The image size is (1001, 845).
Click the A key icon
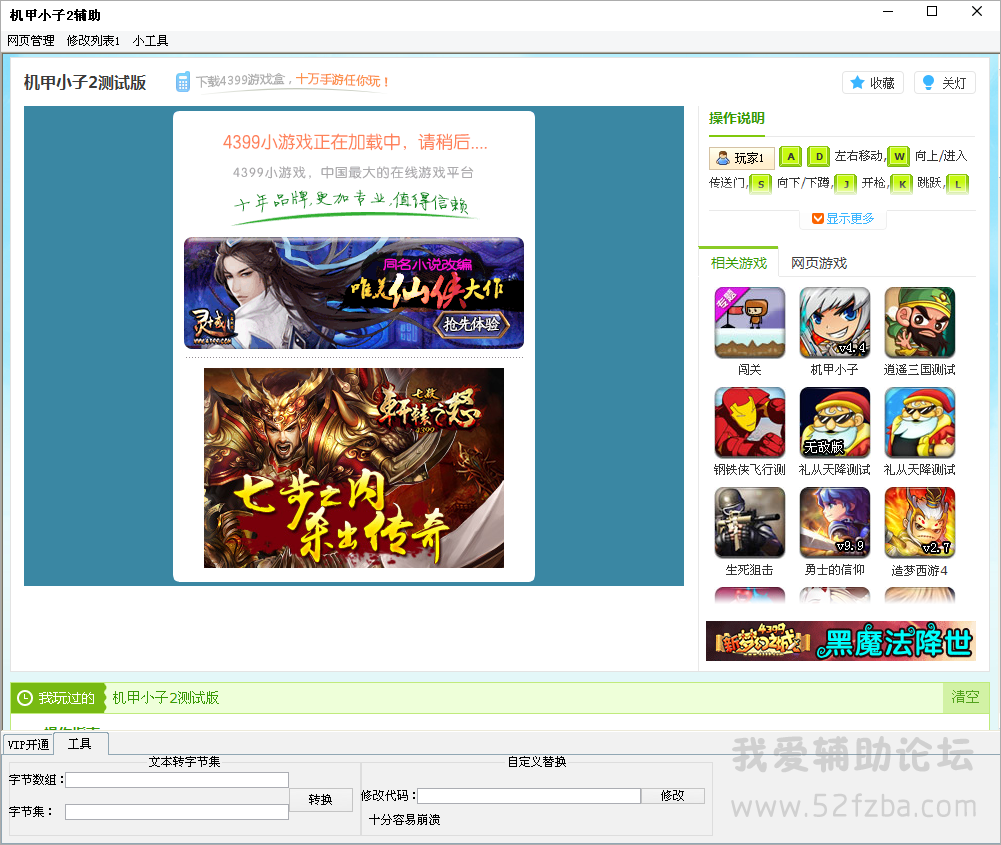pyautogui.click(x=790, y=156)
